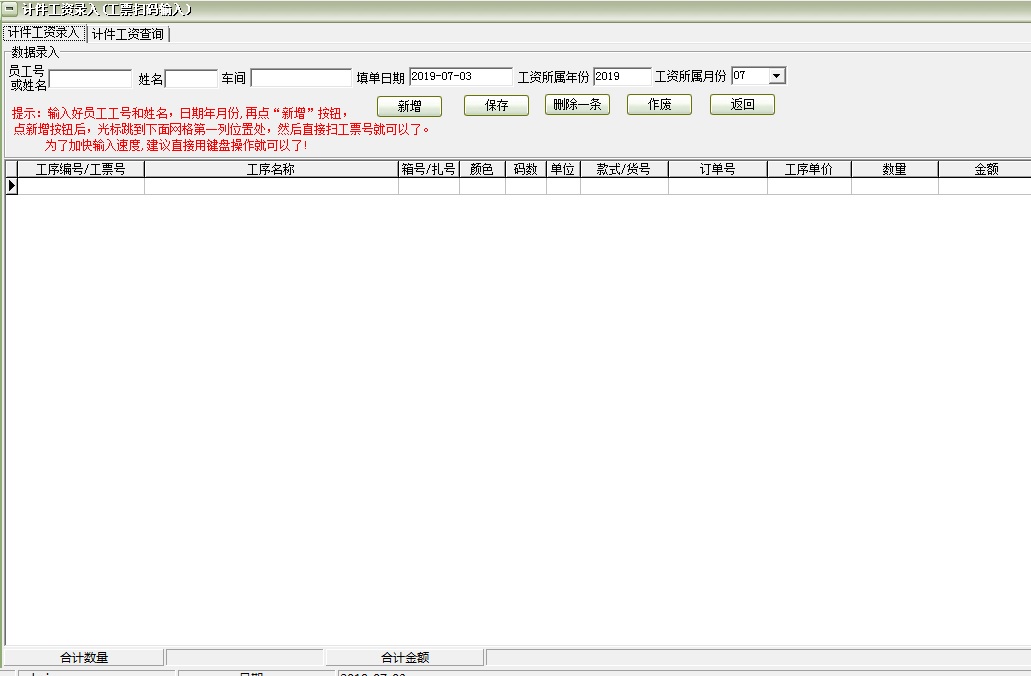Select the 工序名称 column header
Viewport: 1031px width, 676px height.
(x=271, y=169)
